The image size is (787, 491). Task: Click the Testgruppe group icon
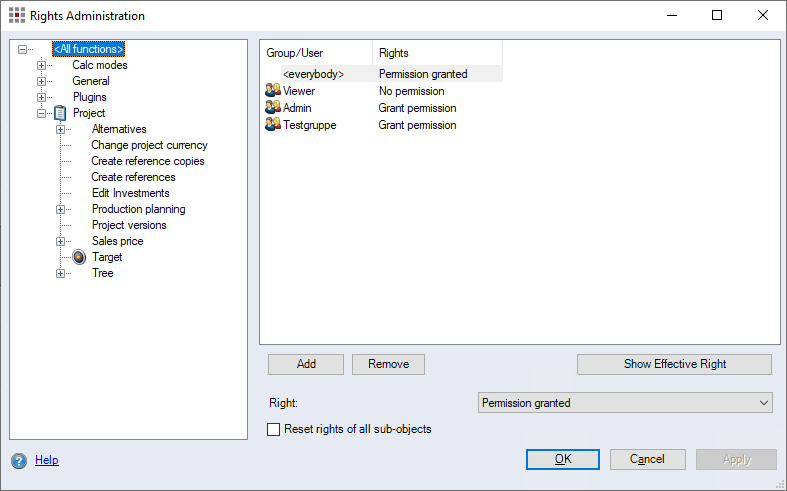(272, 125)
